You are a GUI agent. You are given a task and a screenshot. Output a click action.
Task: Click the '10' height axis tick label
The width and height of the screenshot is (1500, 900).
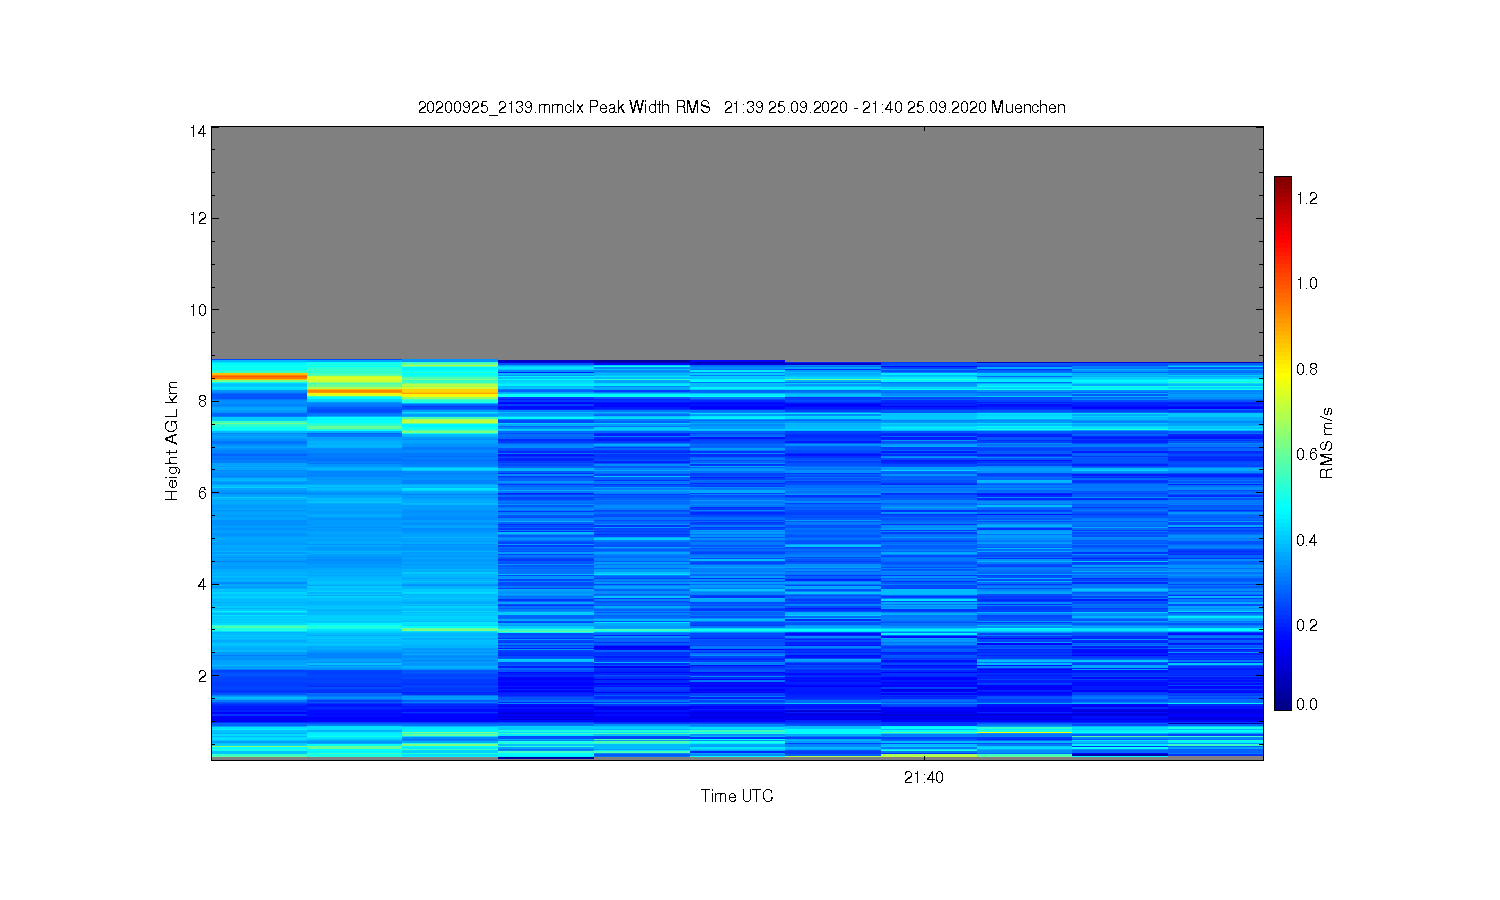point(198,310)
